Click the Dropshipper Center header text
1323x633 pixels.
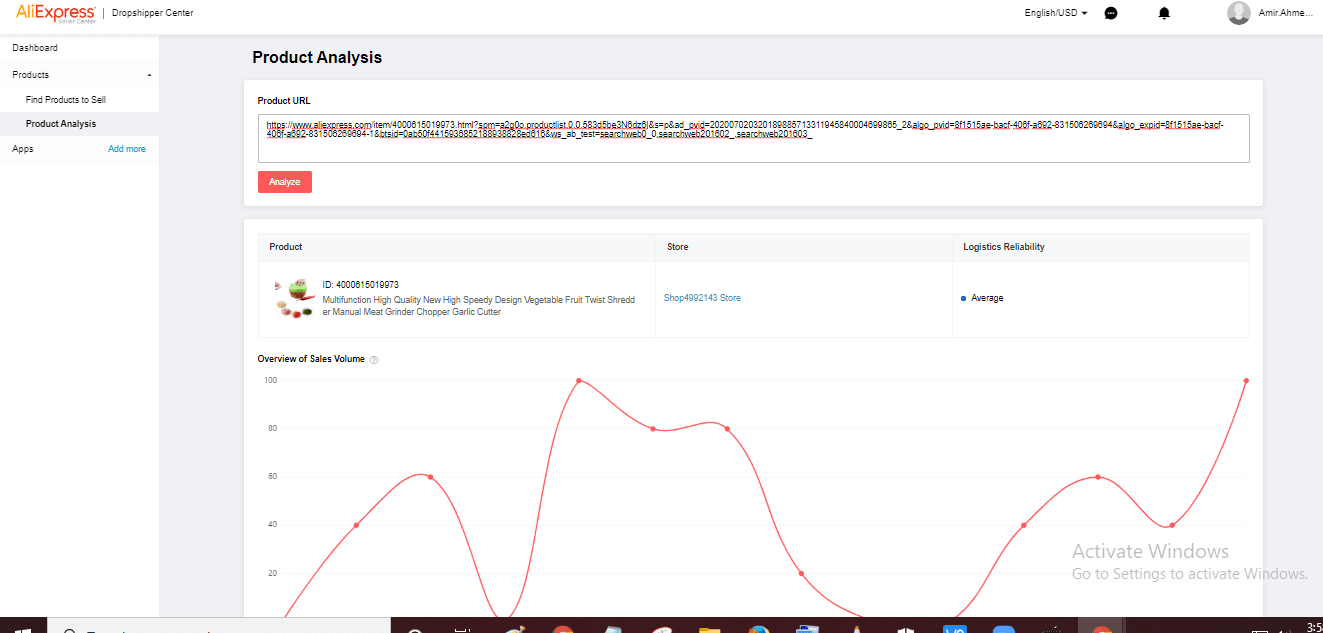coord(153,13)
